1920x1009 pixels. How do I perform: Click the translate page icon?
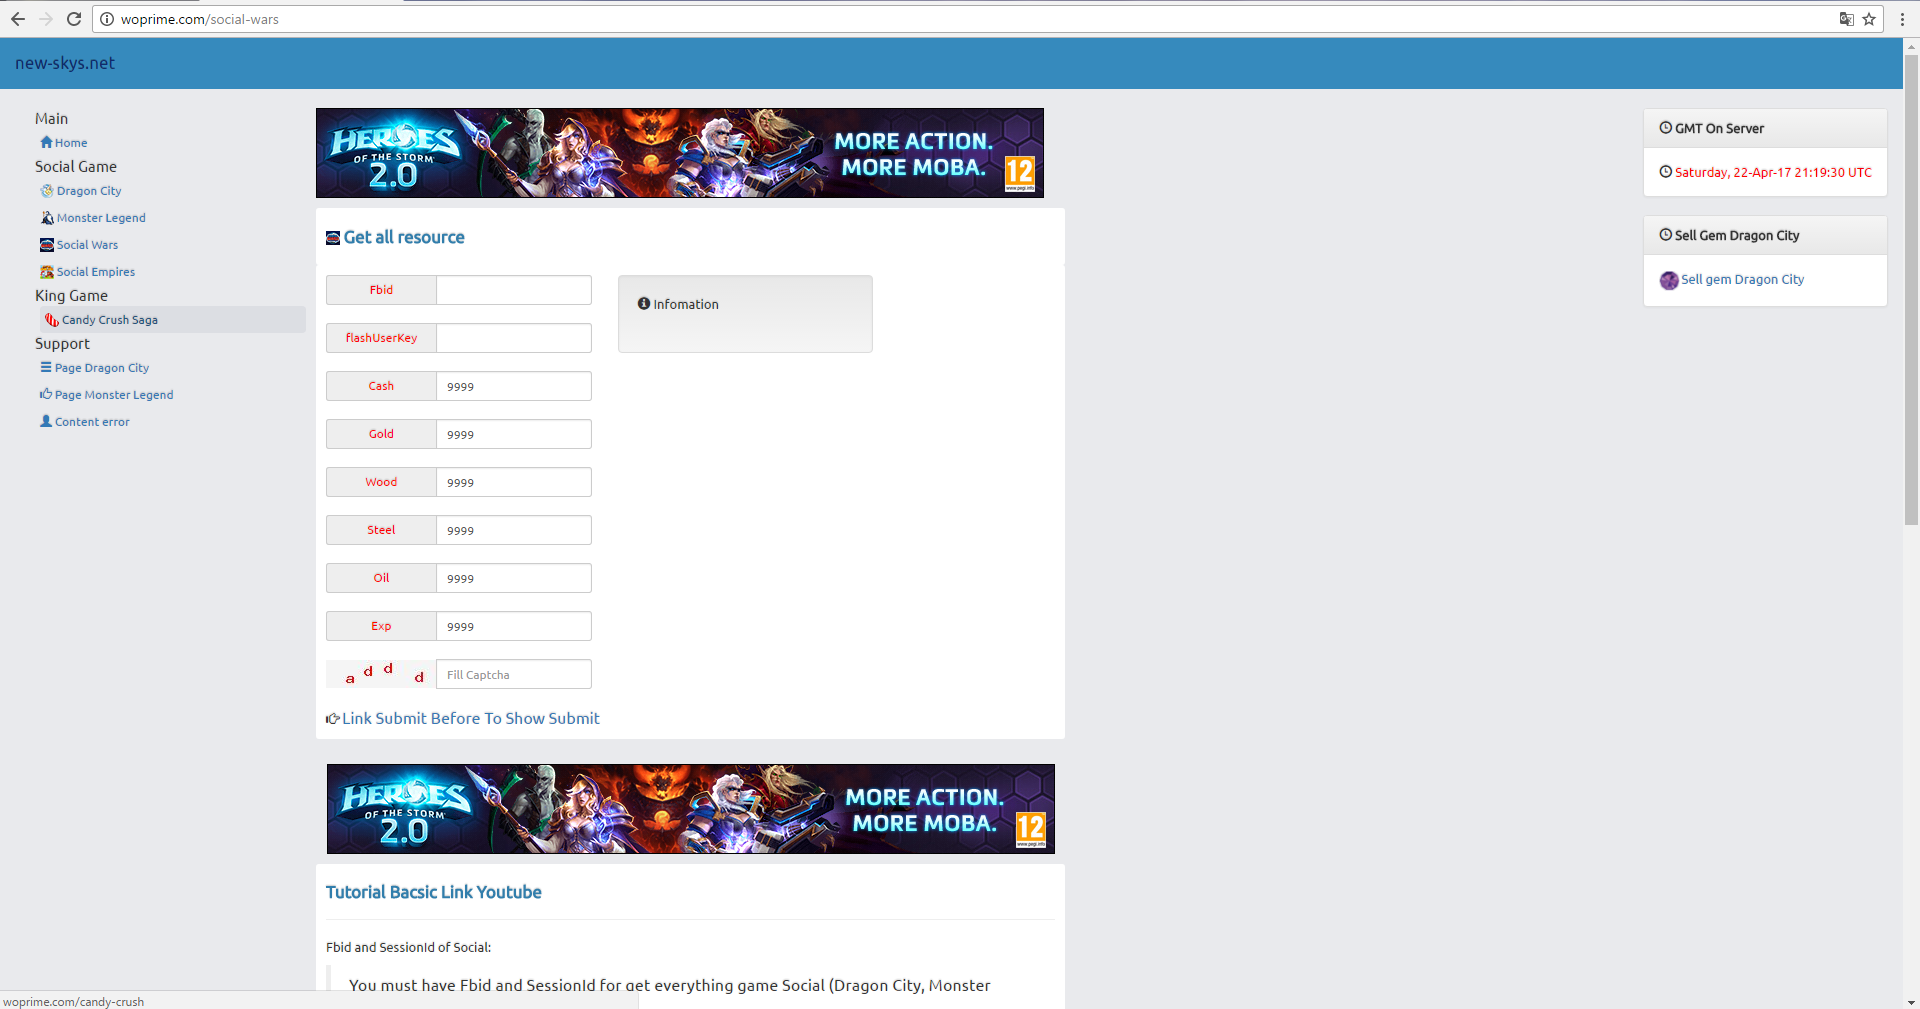(1846, 19)
